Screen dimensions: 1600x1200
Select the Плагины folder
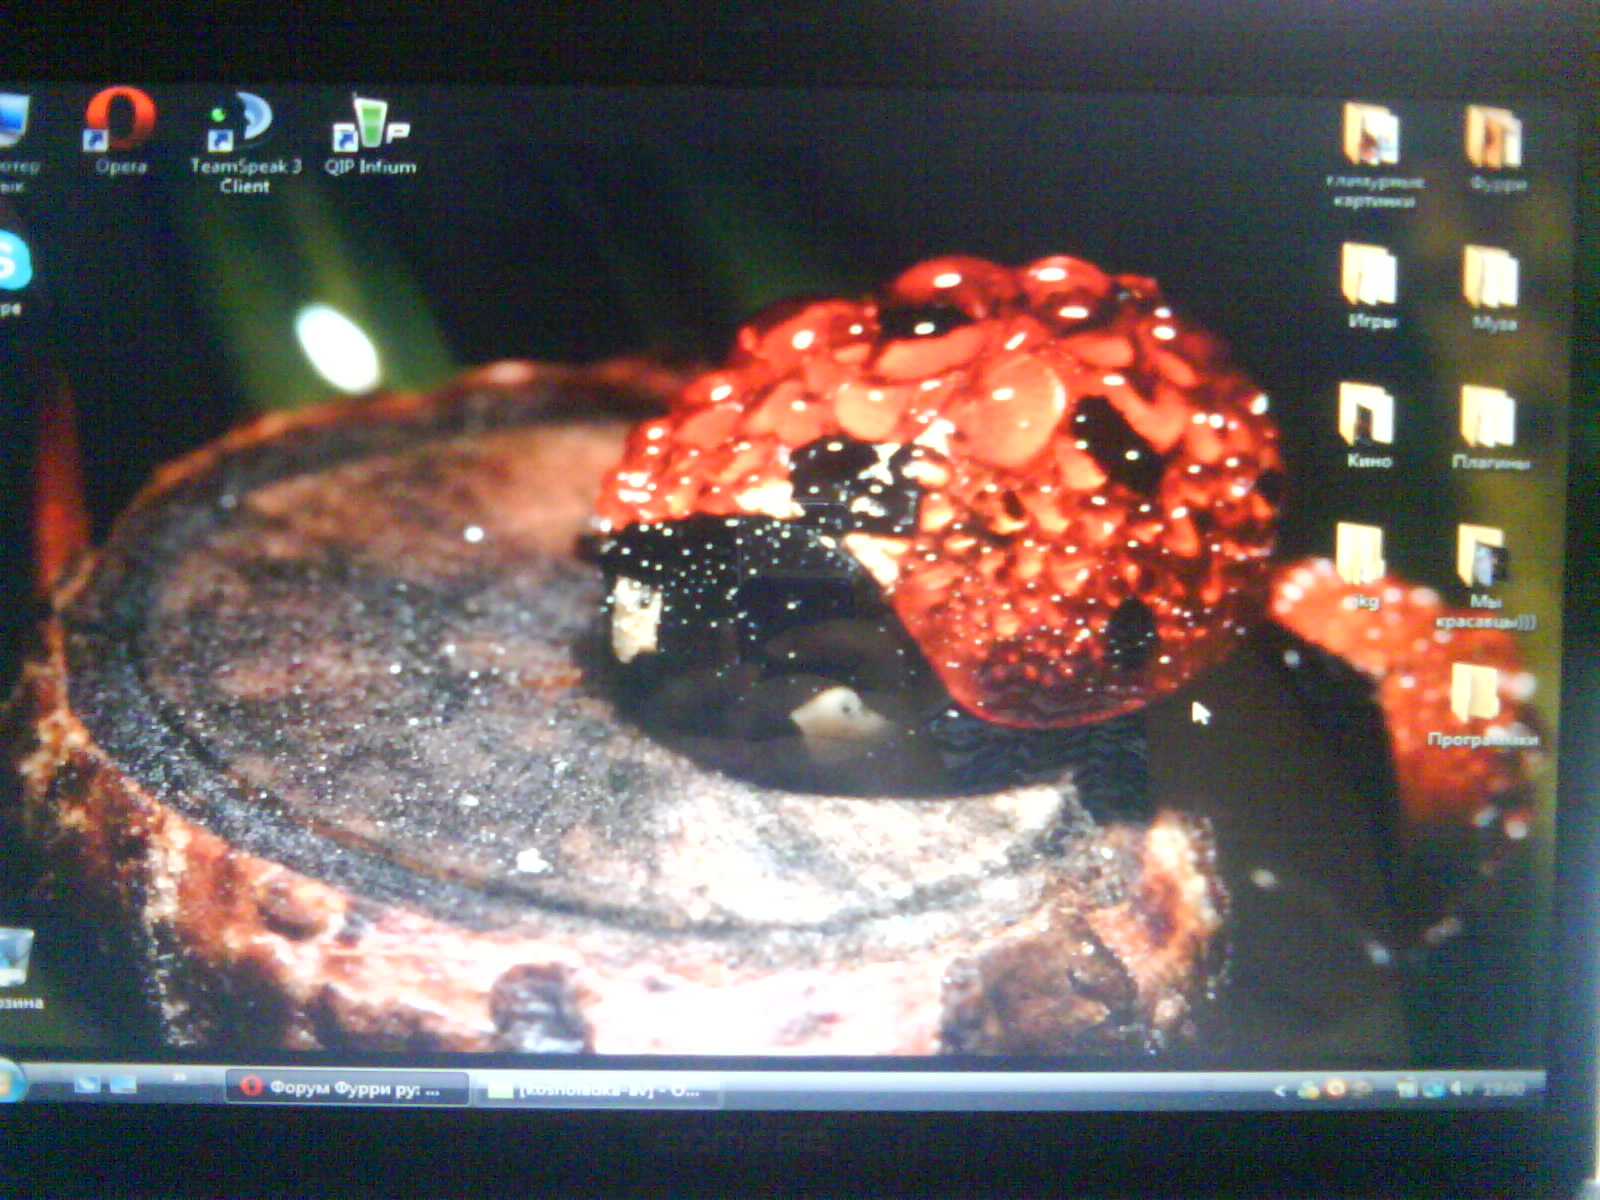tap(1488, 418)
